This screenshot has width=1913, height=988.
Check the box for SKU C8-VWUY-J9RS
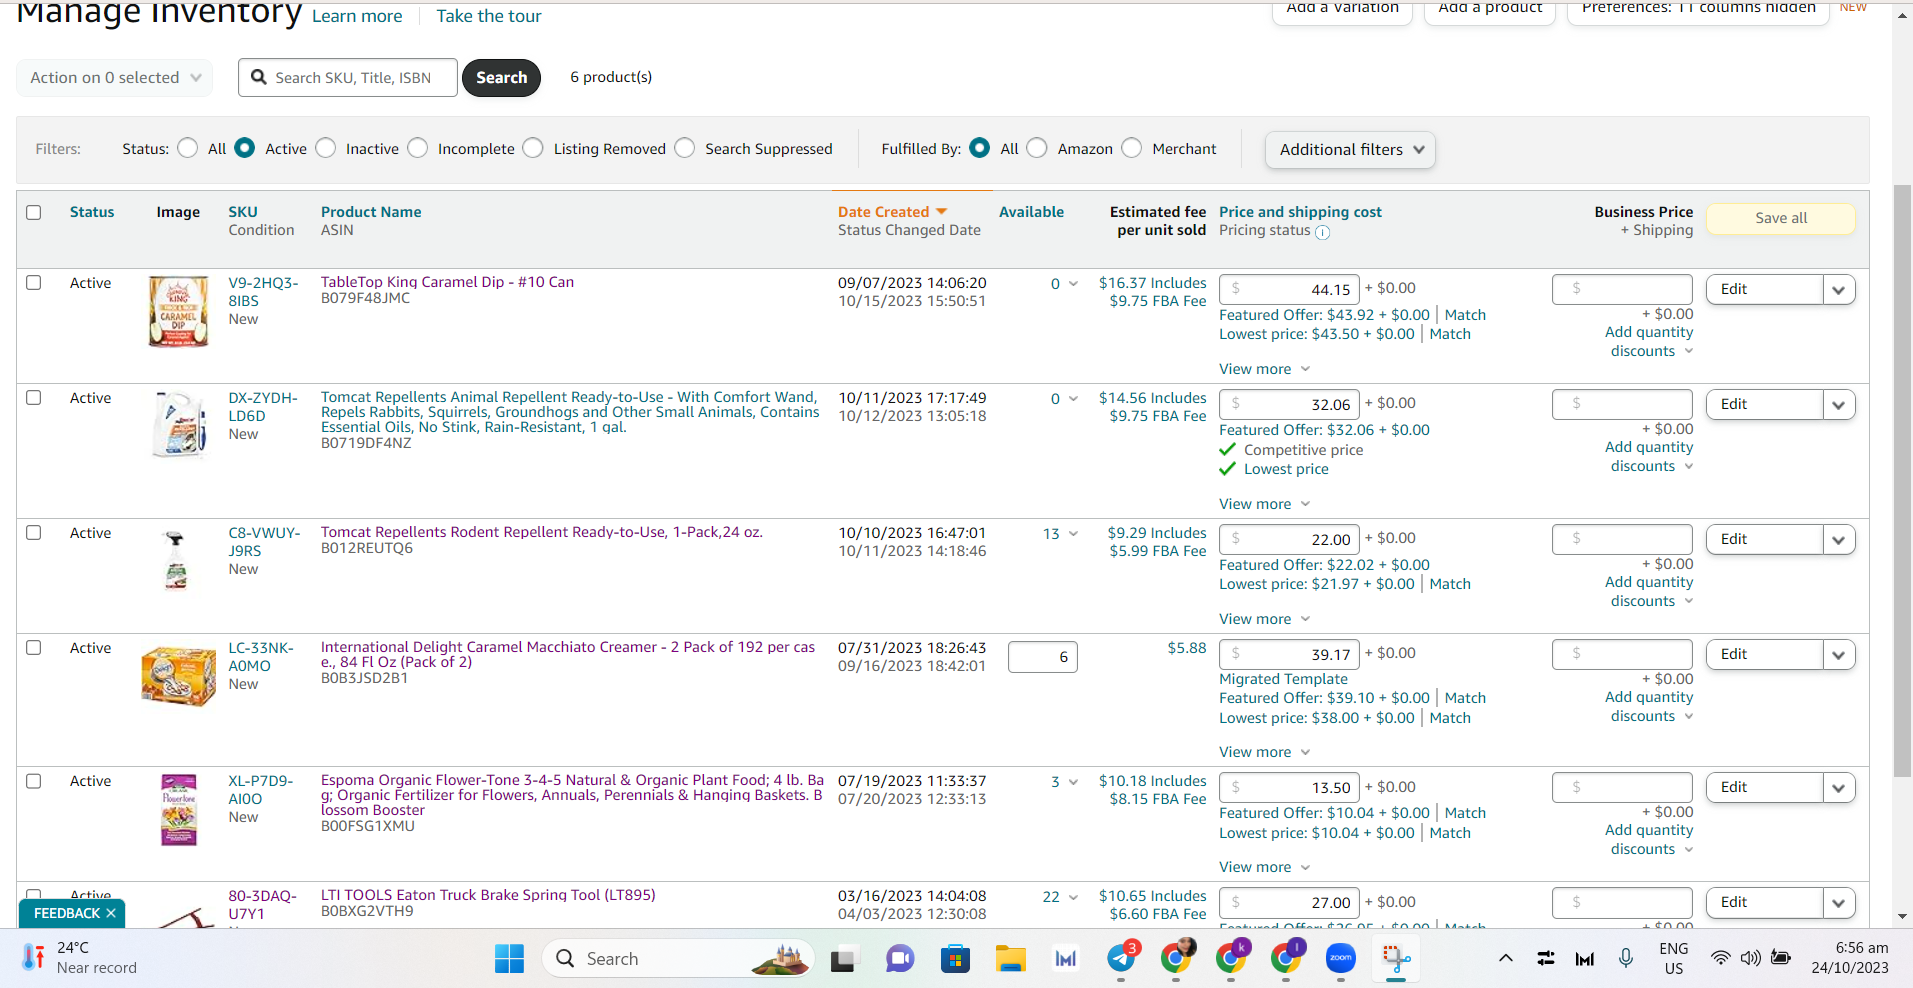[34, 533]
